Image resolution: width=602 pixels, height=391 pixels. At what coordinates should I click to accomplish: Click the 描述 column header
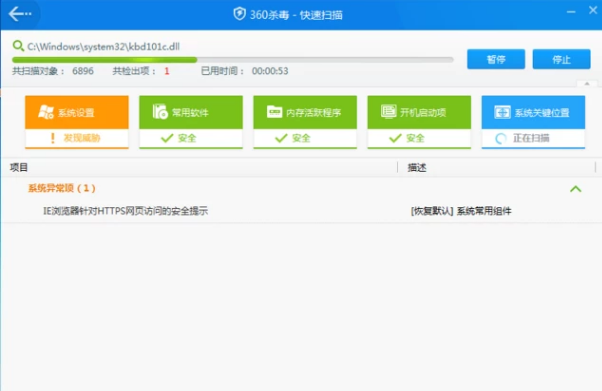(x=417, y=167)
